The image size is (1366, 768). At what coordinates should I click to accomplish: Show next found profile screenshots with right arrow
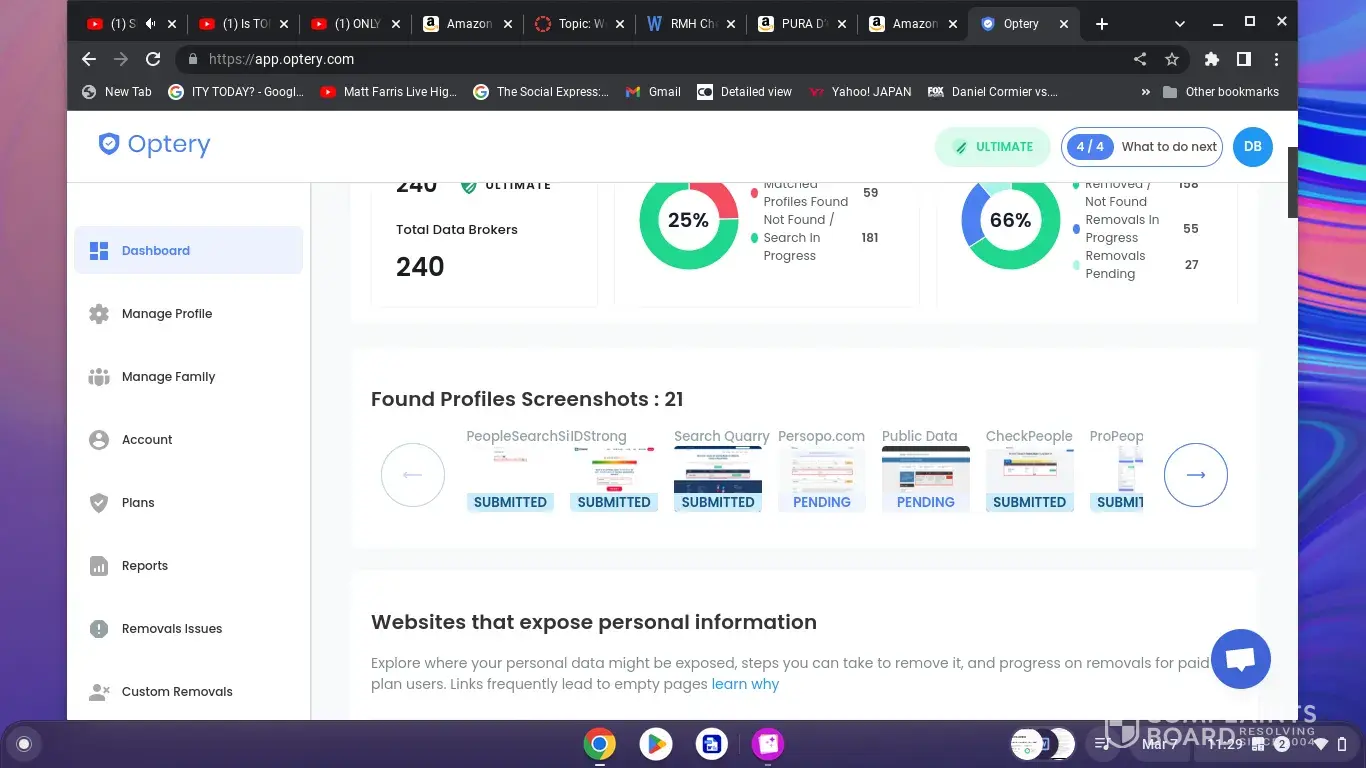click(1196, 475)
